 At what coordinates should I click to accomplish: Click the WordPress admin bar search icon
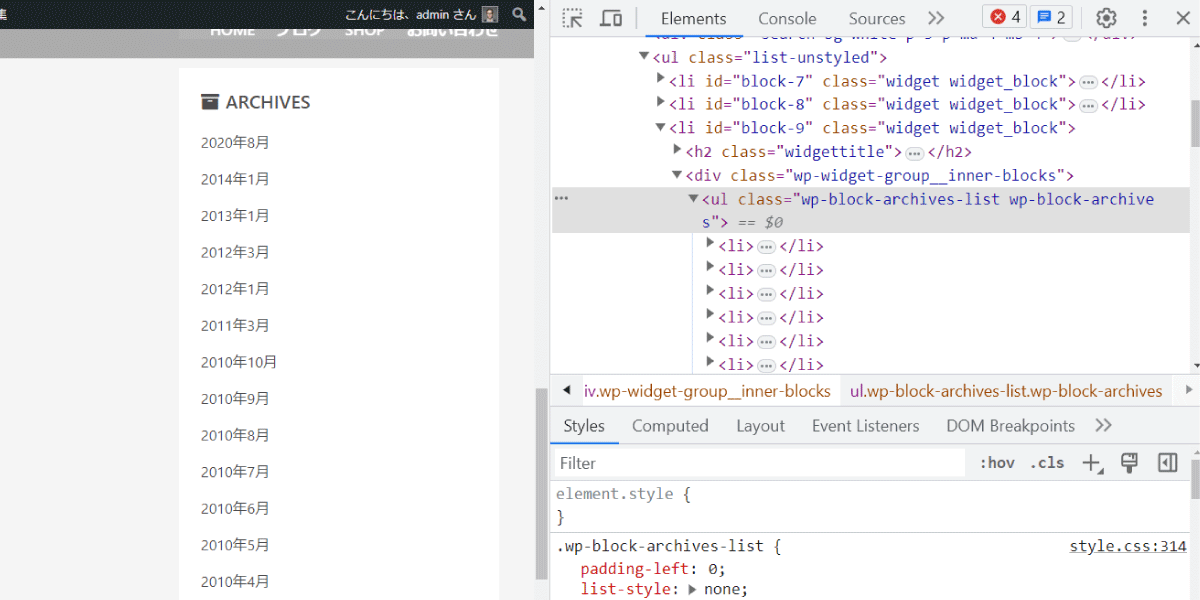point(518,14)
